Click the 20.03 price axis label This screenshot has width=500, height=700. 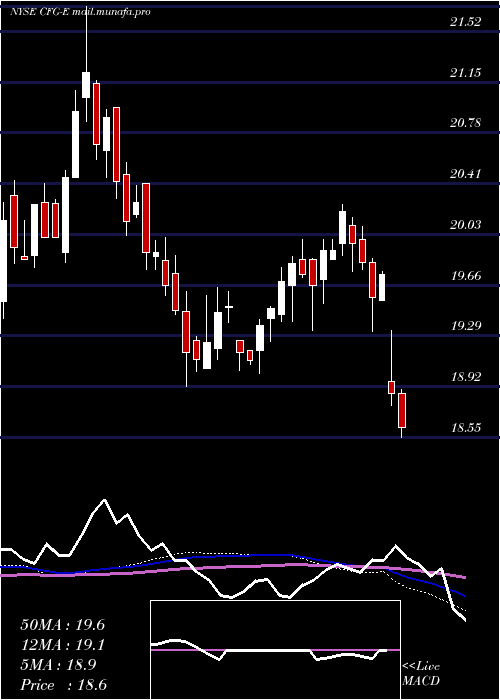(466, 225)
